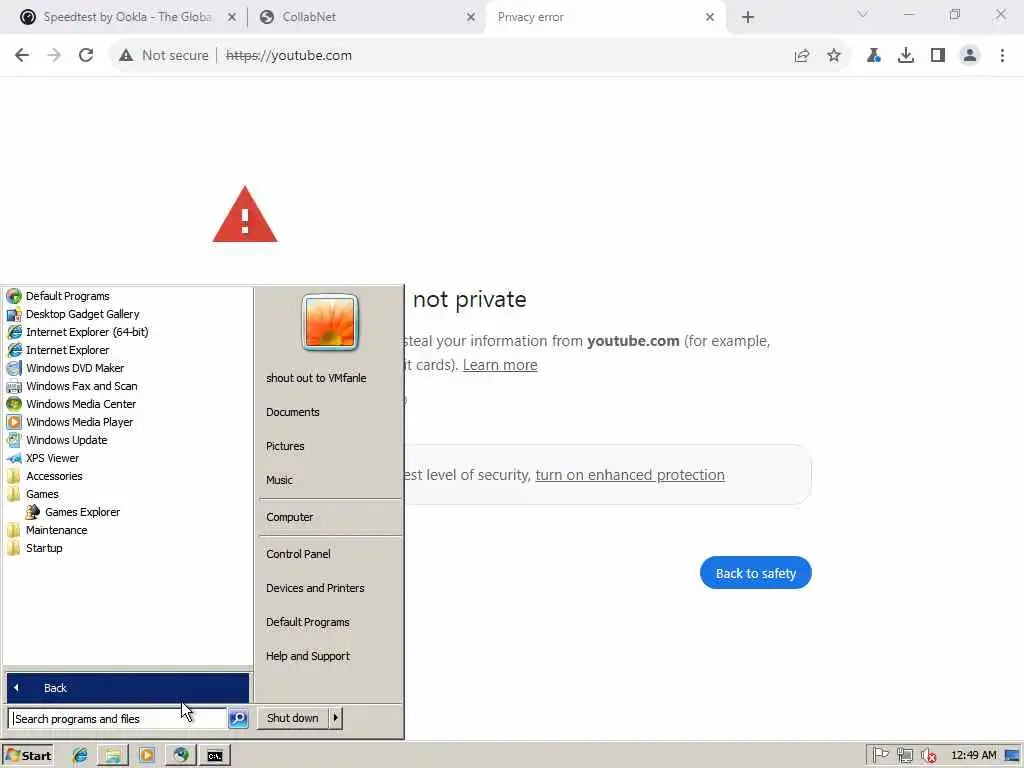This screenshot has height=768, width=1024.
Task: Open the shout out to VMfanle folder
Action: [316, 378]
